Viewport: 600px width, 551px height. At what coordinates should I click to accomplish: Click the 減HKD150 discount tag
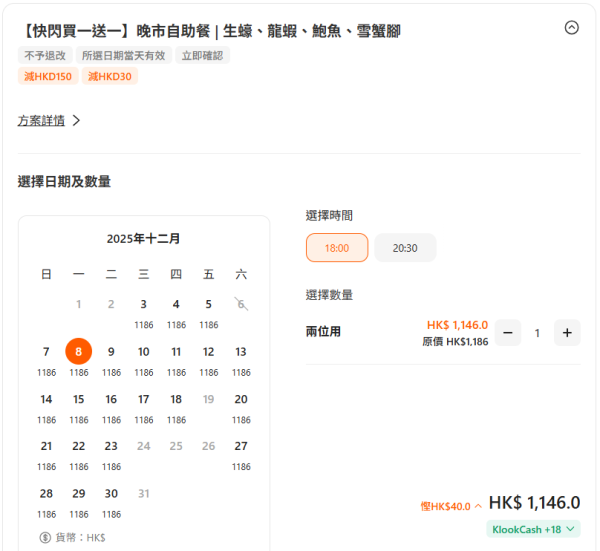48,76
